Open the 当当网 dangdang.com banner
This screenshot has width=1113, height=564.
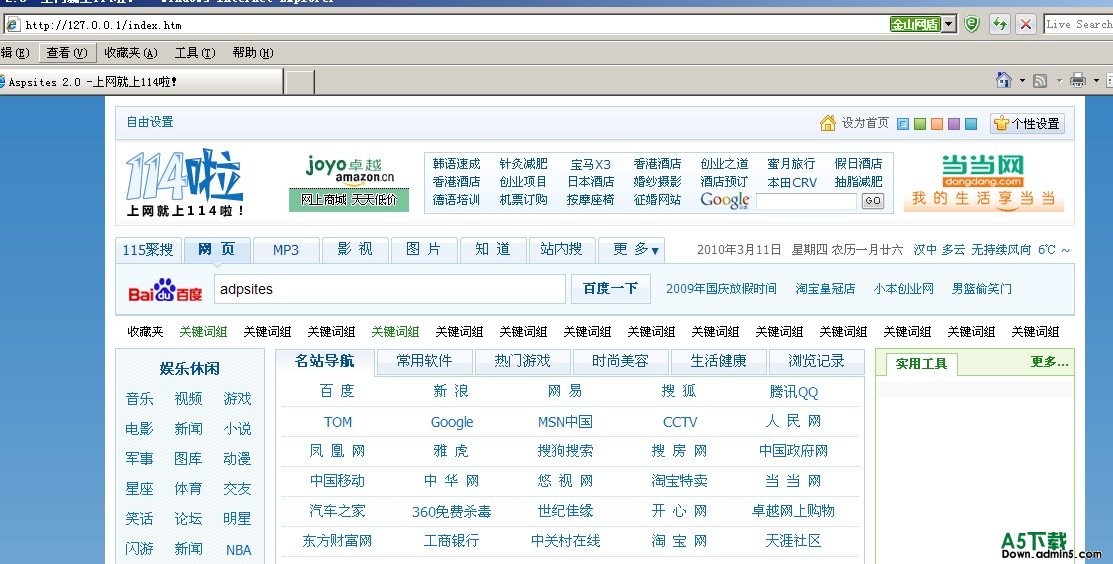(x=983, y=182)
